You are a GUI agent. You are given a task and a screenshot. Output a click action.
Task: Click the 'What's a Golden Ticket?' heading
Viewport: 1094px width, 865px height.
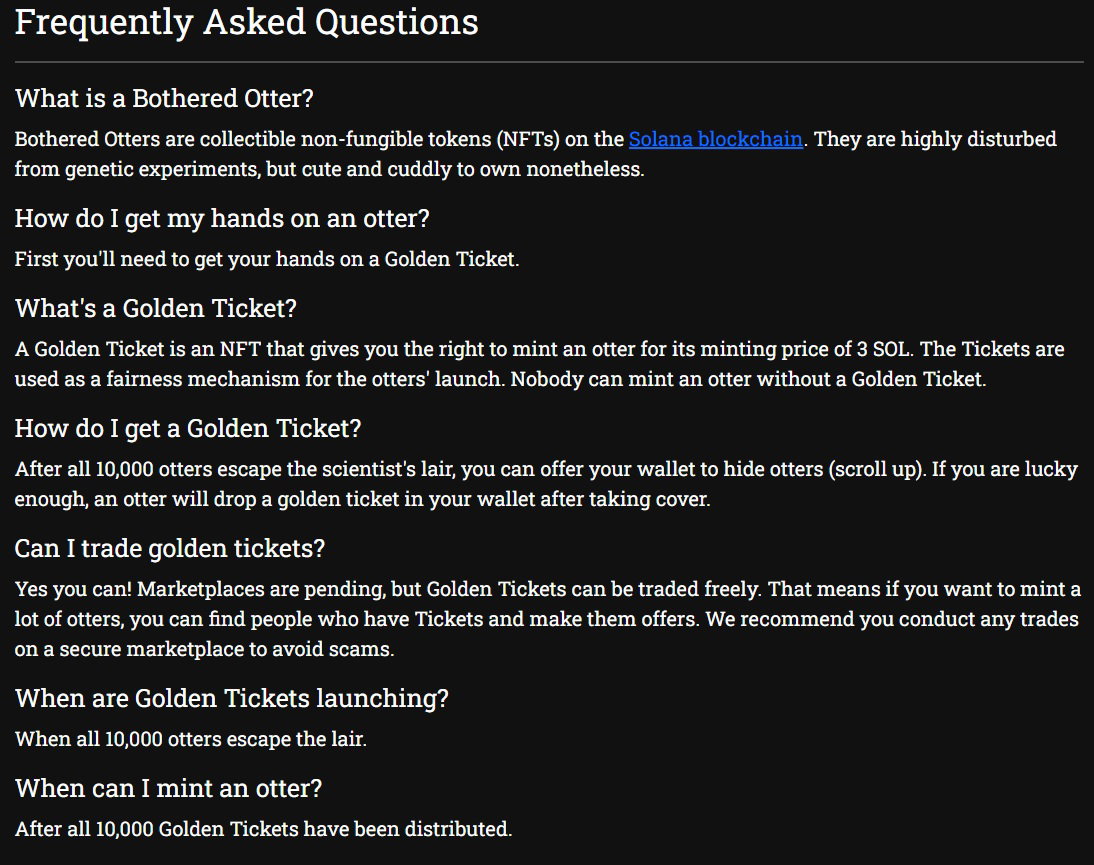point(156,308)
